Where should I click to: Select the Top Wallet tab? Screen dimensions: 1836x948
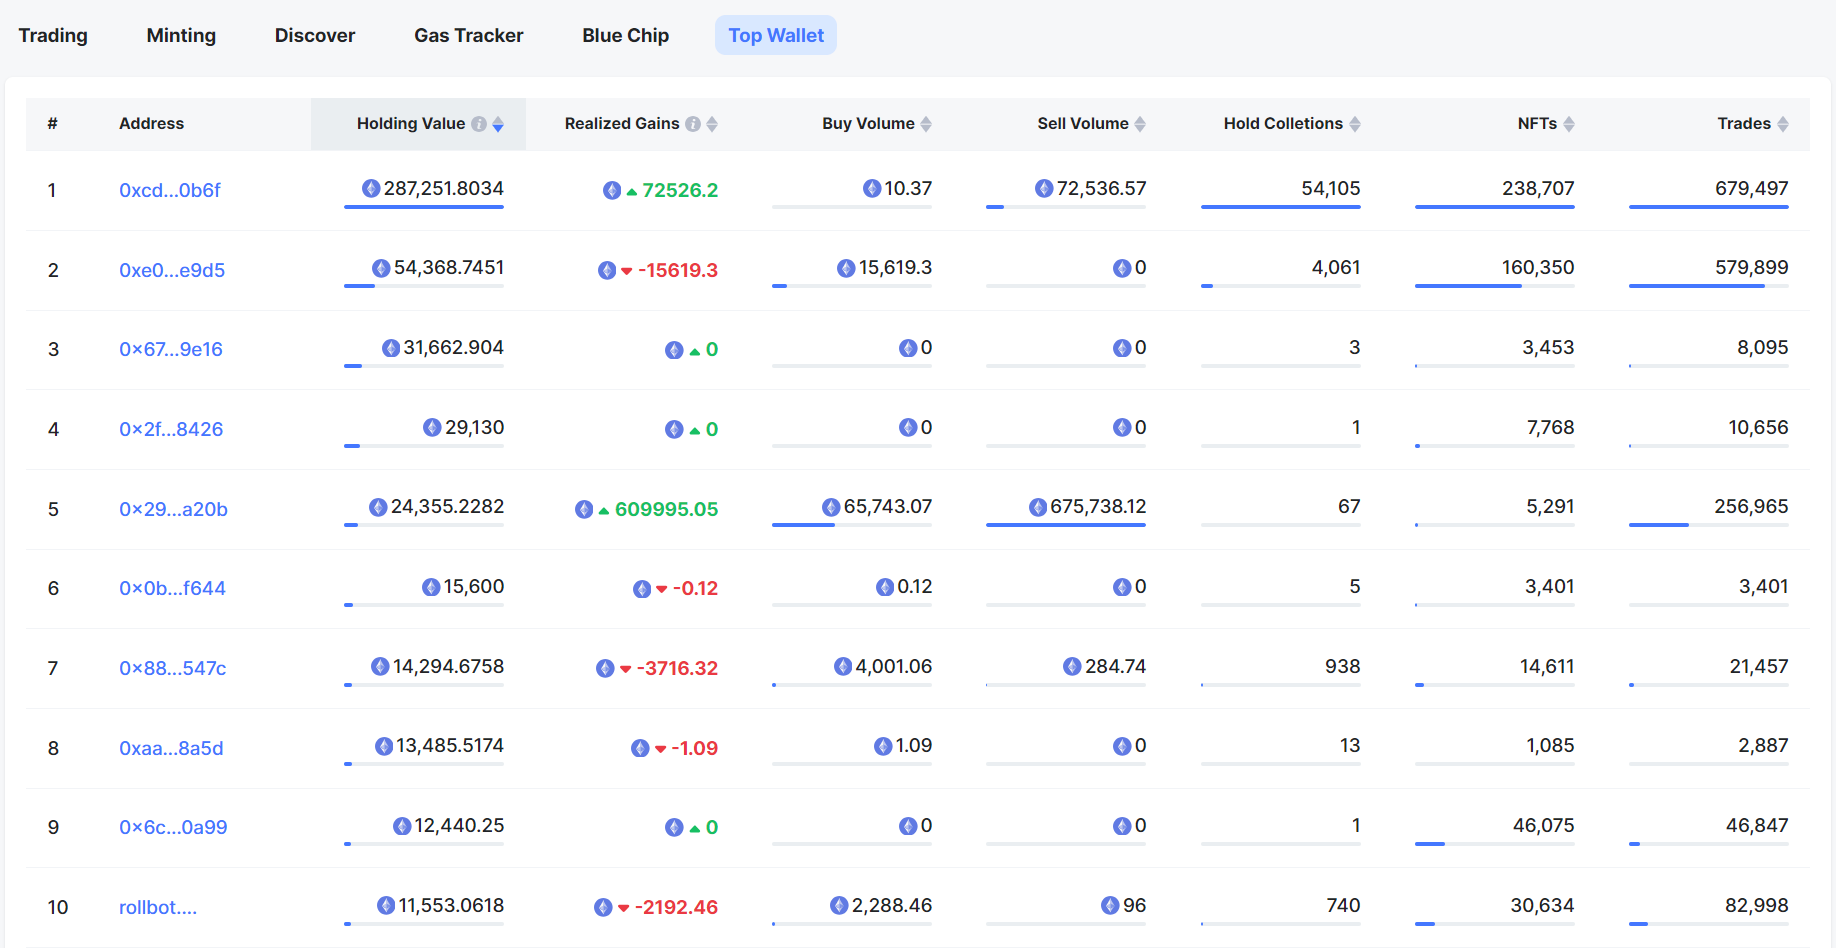click(x=776, y=35)
